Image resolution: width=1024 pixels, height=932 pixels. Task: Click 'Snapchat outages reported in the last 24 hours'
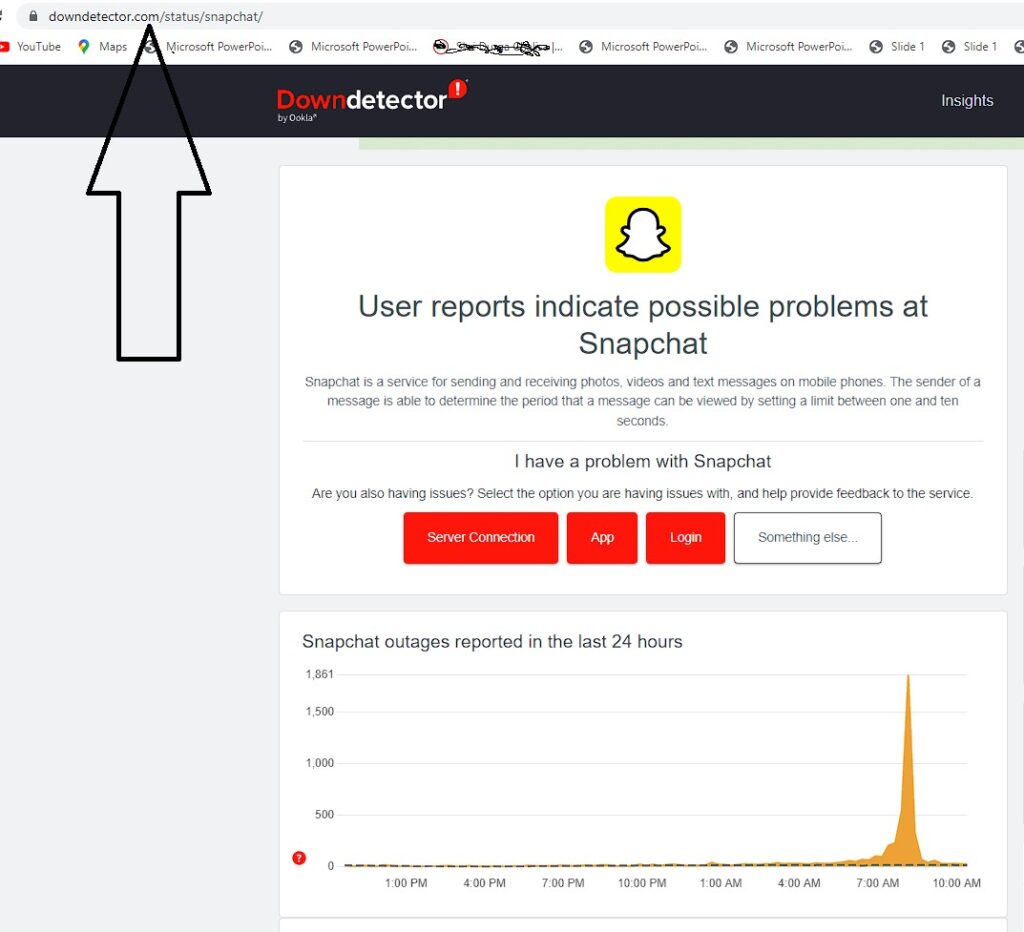tap(492, 641)
